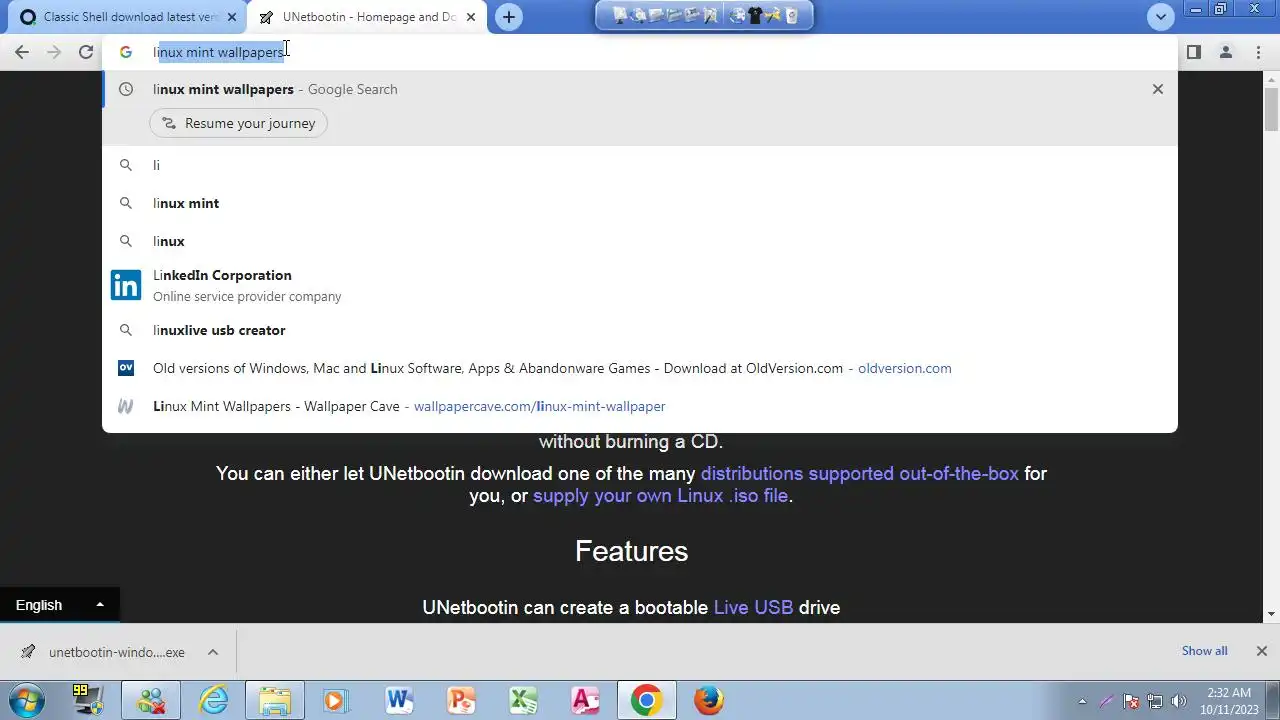Screen dimensions: 1280x720
Task: Follow the "distributions supported out-of-the-box" link
Action: [x=860, y=473]
